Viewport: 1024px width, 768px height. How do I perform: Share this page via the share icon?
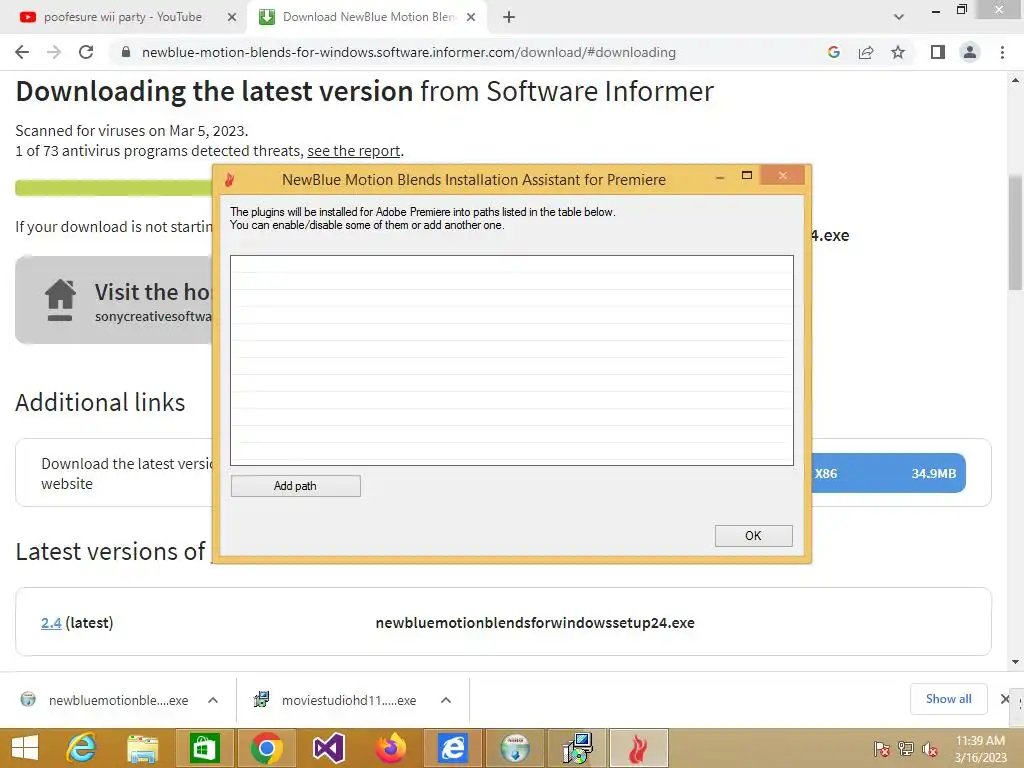tap(866, 52)
